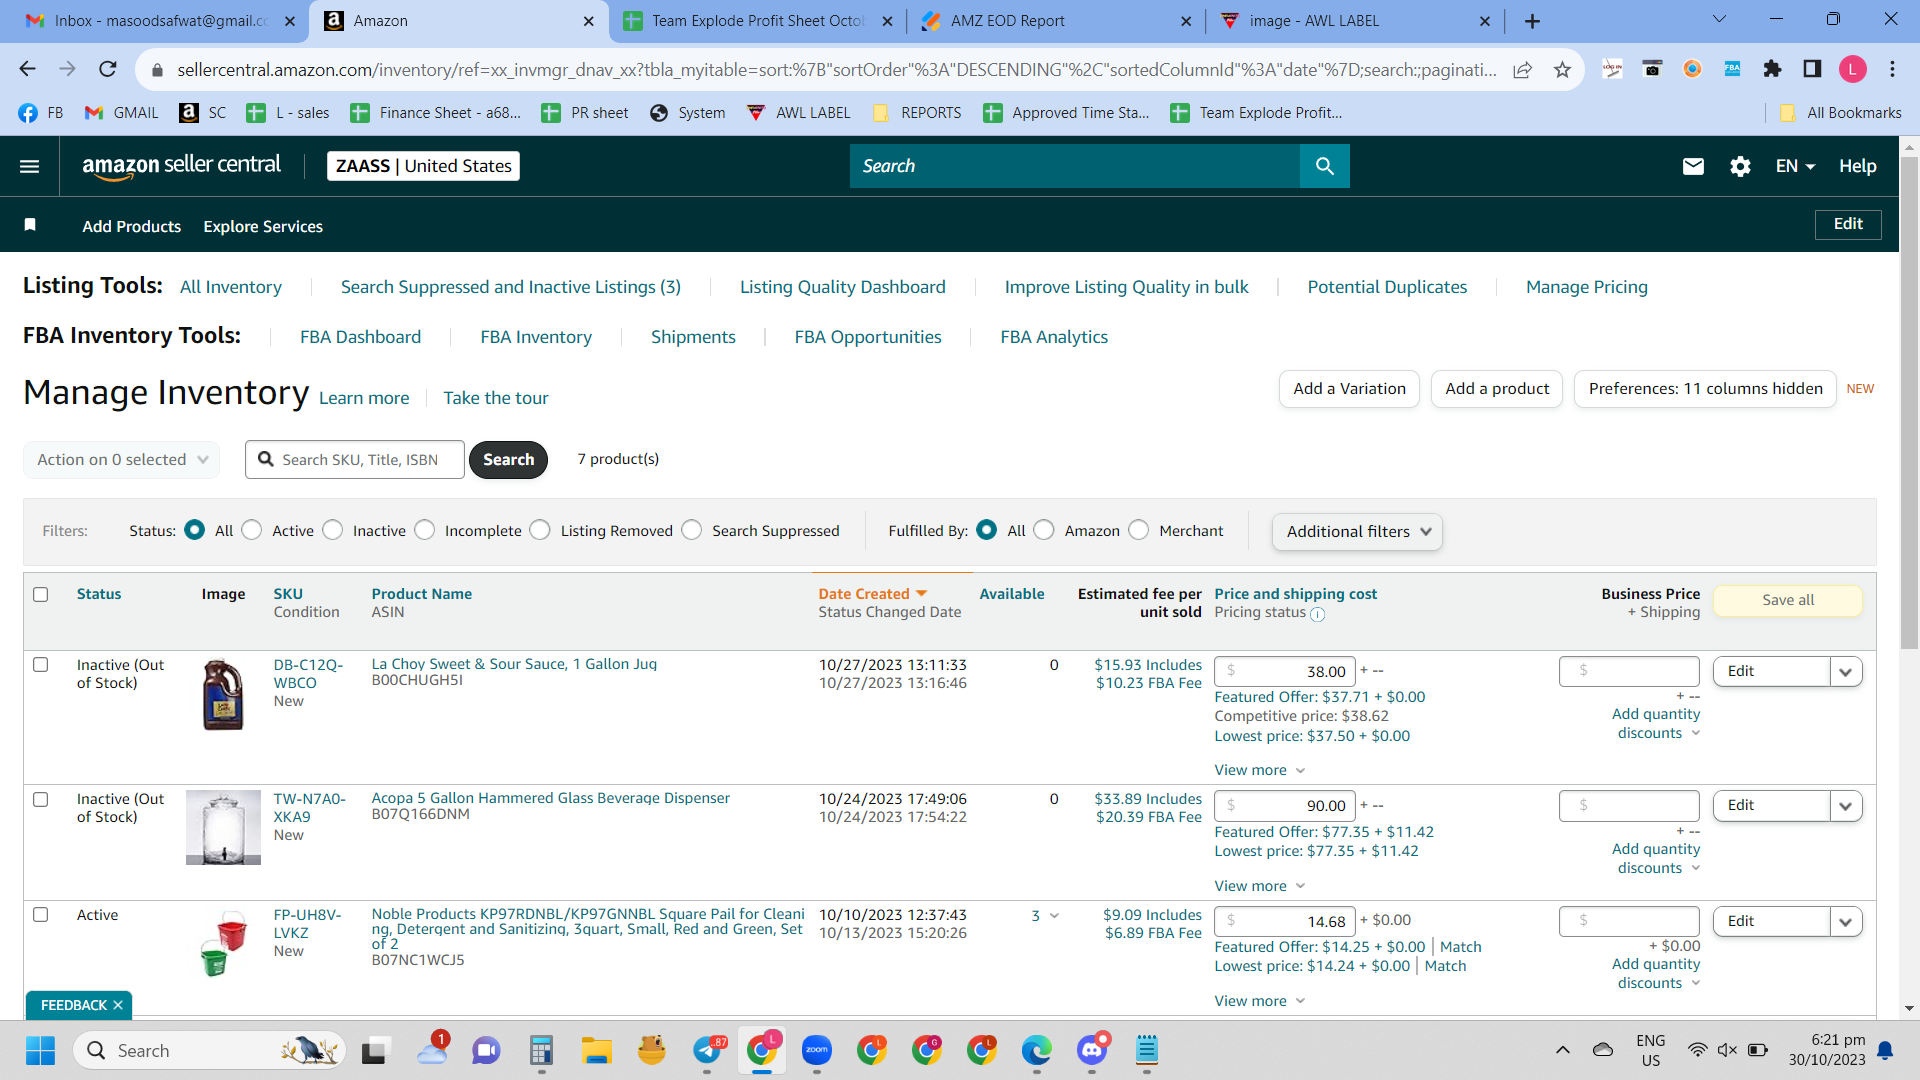Open Preferences: 11 columns hidden

[x=1705, y=389]
